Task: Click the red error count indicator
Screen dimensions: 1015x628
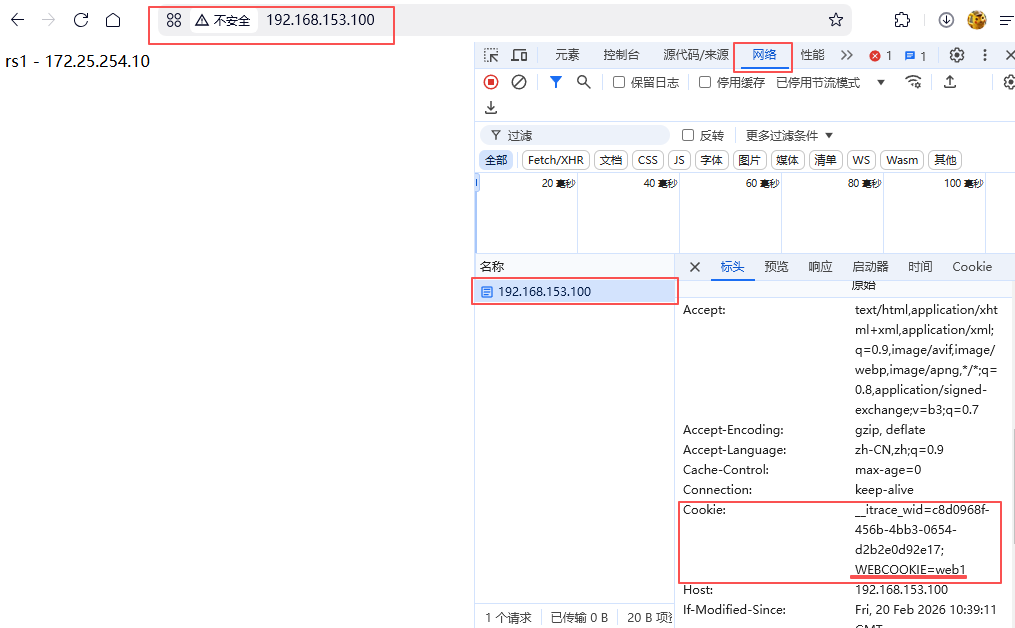Action: pyautogui.click(x=881, y=56)
